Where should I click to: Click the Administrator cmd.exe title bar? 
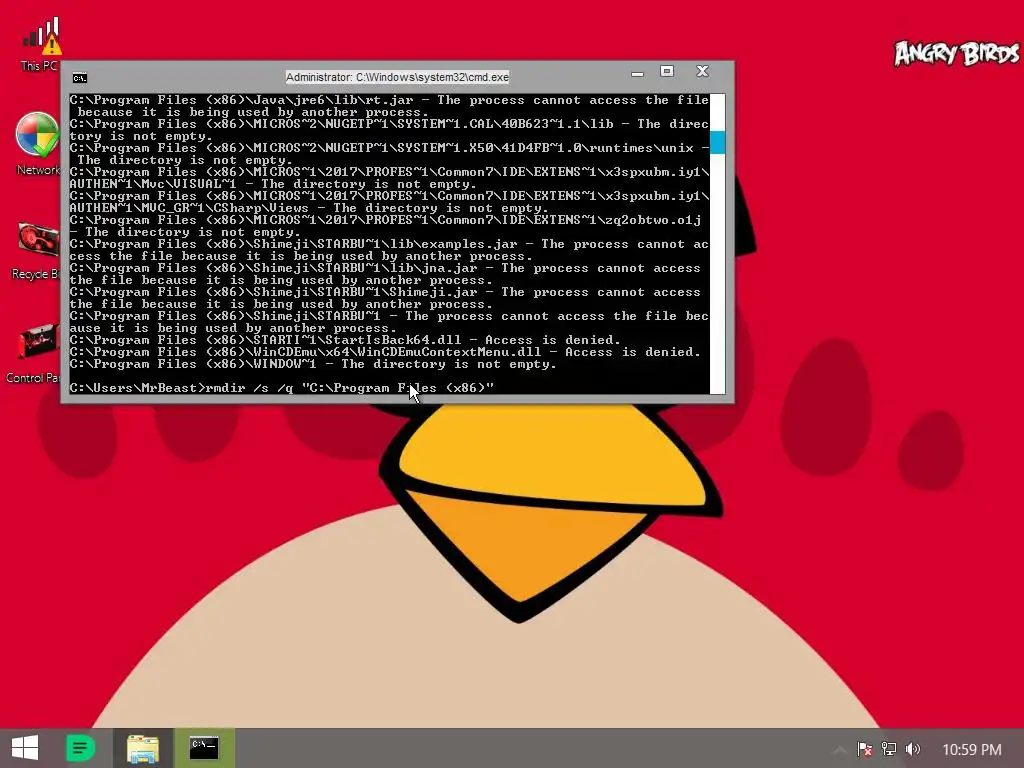click(x=397, y=77)
